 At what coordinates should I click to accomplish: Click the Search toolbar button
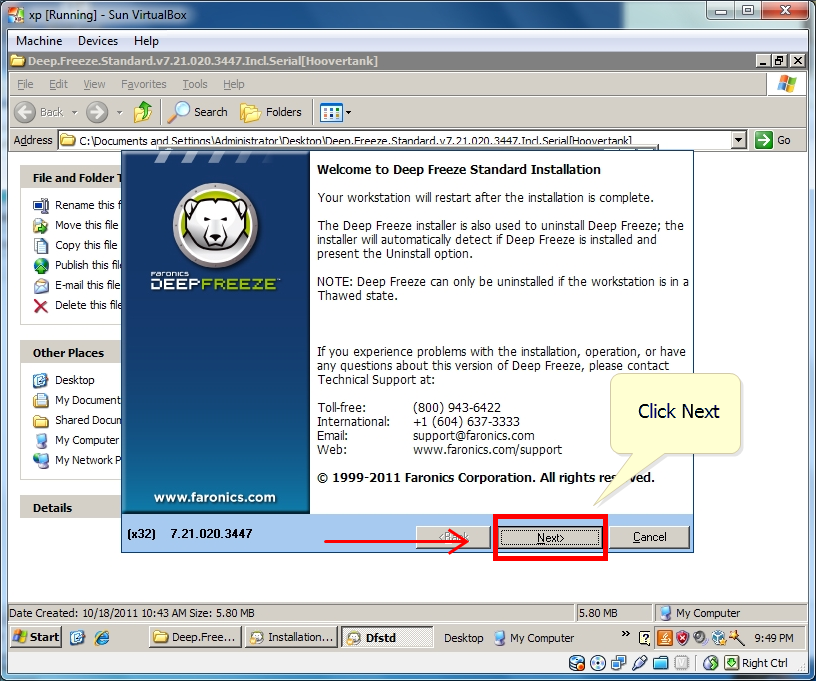click(x=198, y=112)
